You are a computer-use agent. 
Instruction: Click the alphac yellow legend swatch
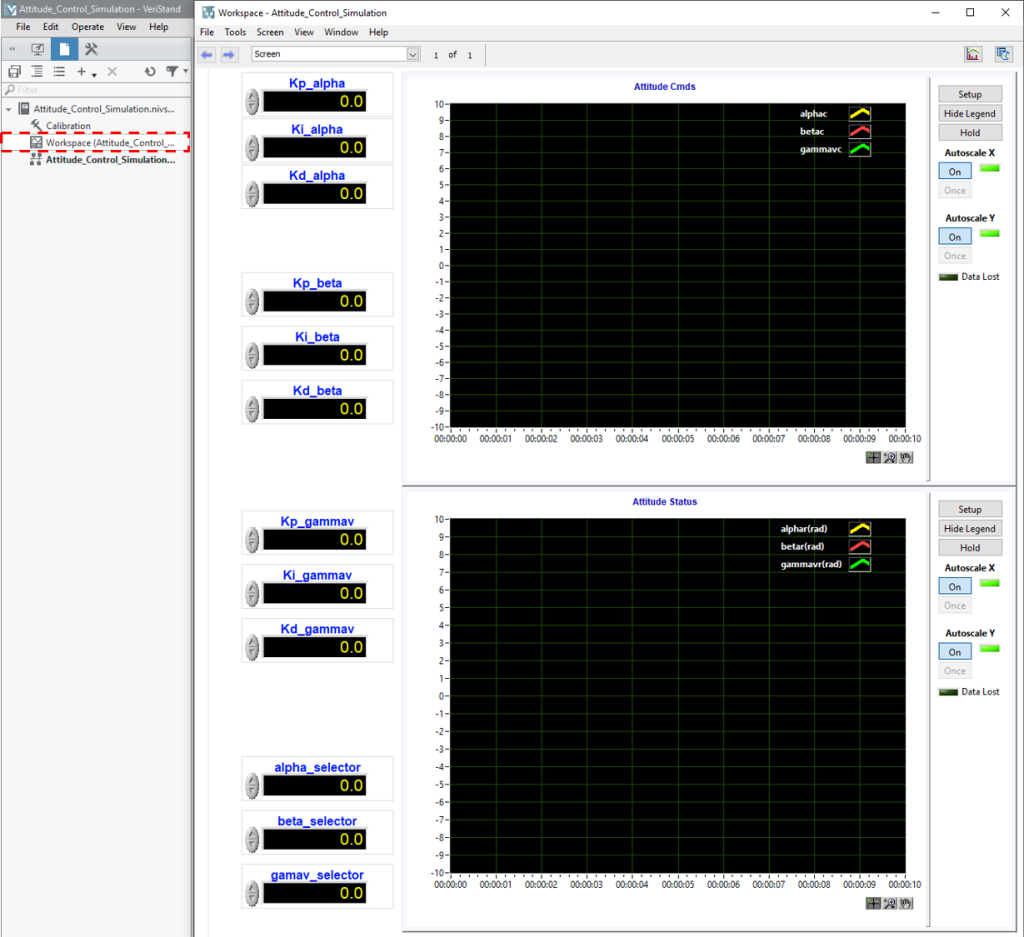(859, 114)
